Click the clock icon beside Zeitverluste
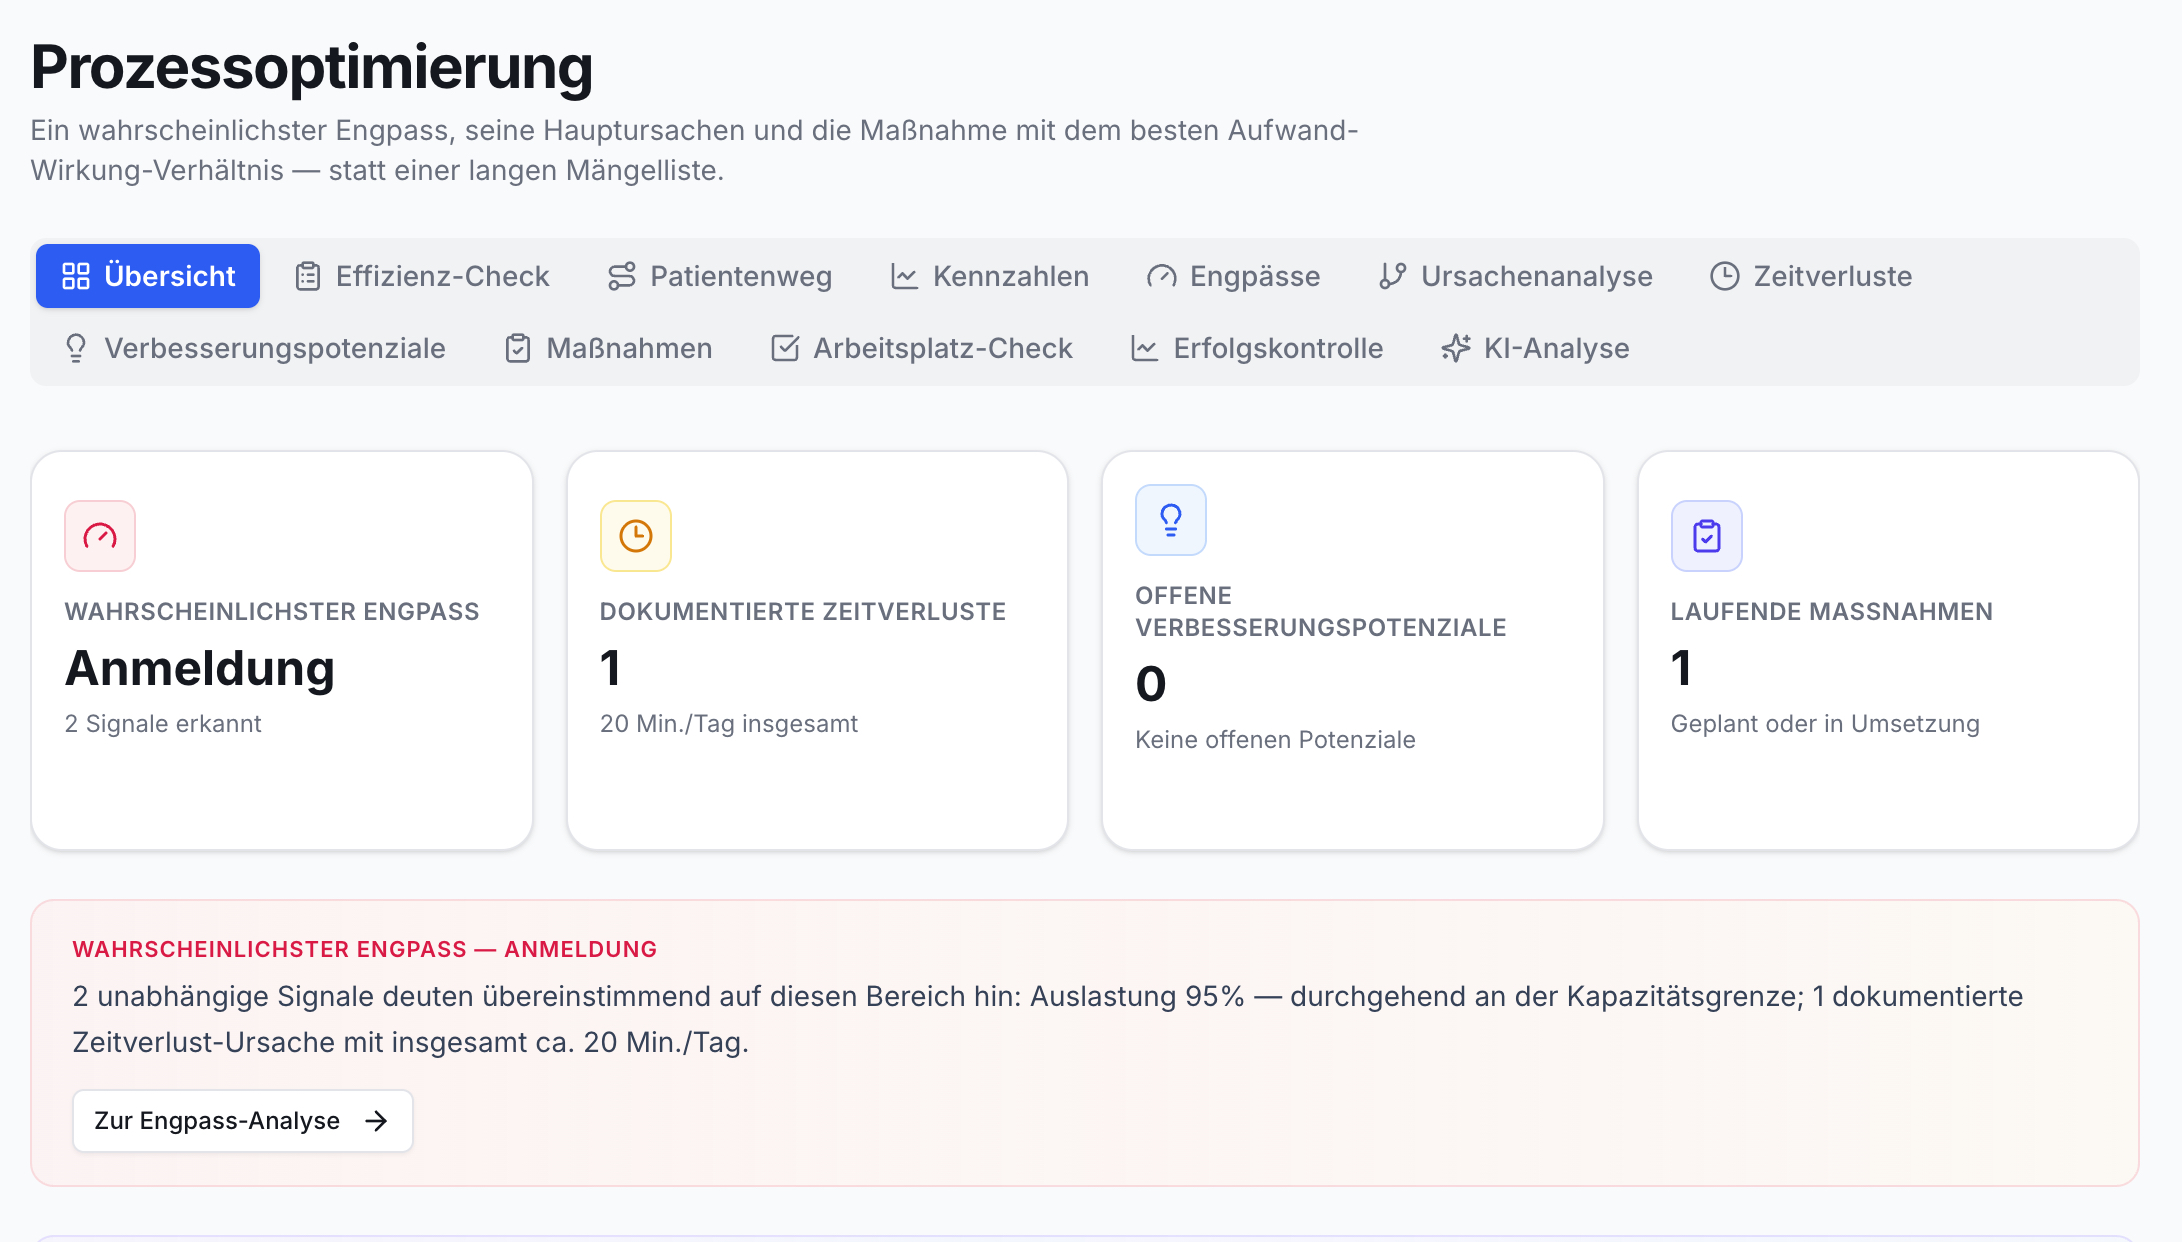The image size is (2182, 1242). [x=1725, y=276]
